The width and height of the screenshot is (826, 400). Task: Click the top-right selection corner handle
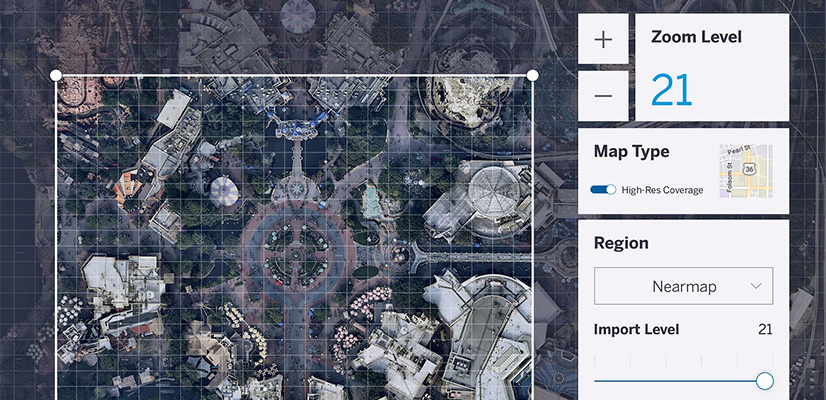click(x=533, y=75)
